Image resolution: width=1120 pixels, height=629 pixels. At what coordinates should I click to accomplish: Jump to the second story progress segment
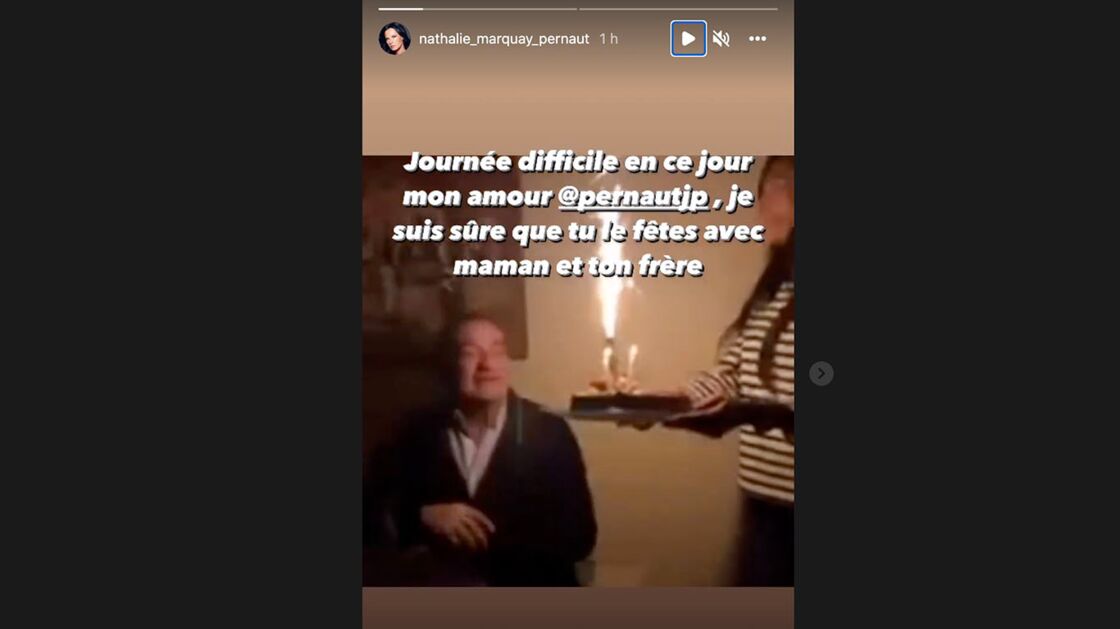678,9
